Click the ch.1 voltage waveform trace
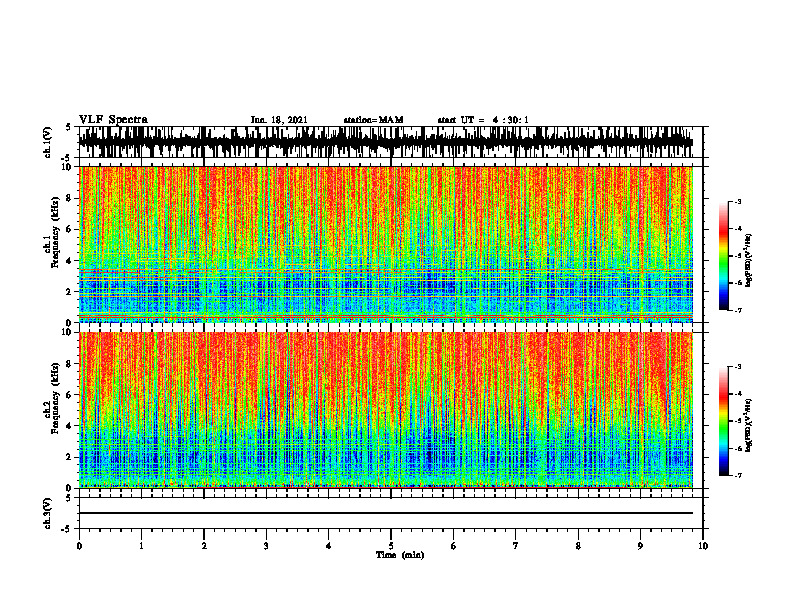 (385, 142)
